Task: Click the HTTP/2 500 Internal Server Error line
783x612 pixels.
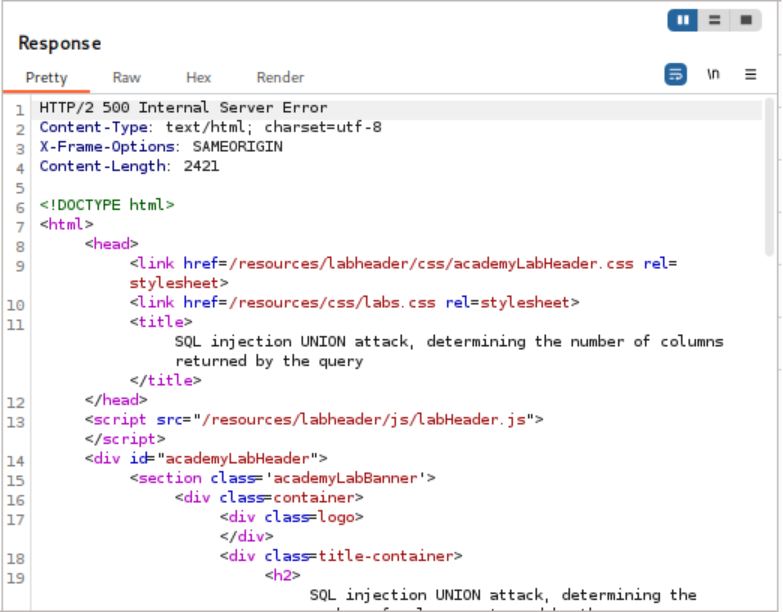Action: (x=183, y=108)
